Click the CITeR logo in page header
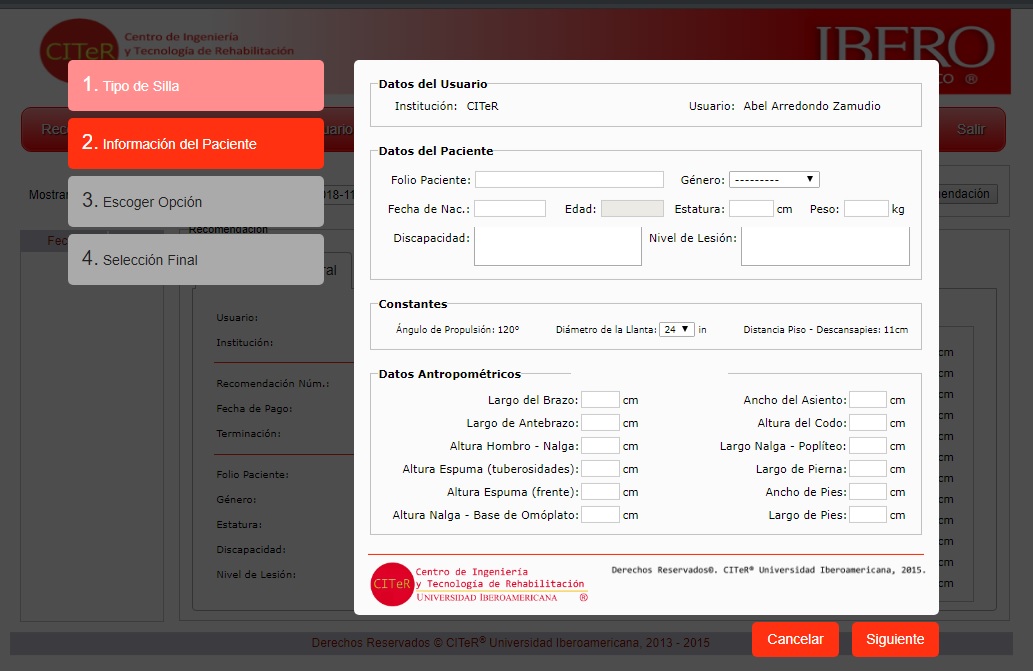This screenshot has width=1033, height=671. (79, 50)
